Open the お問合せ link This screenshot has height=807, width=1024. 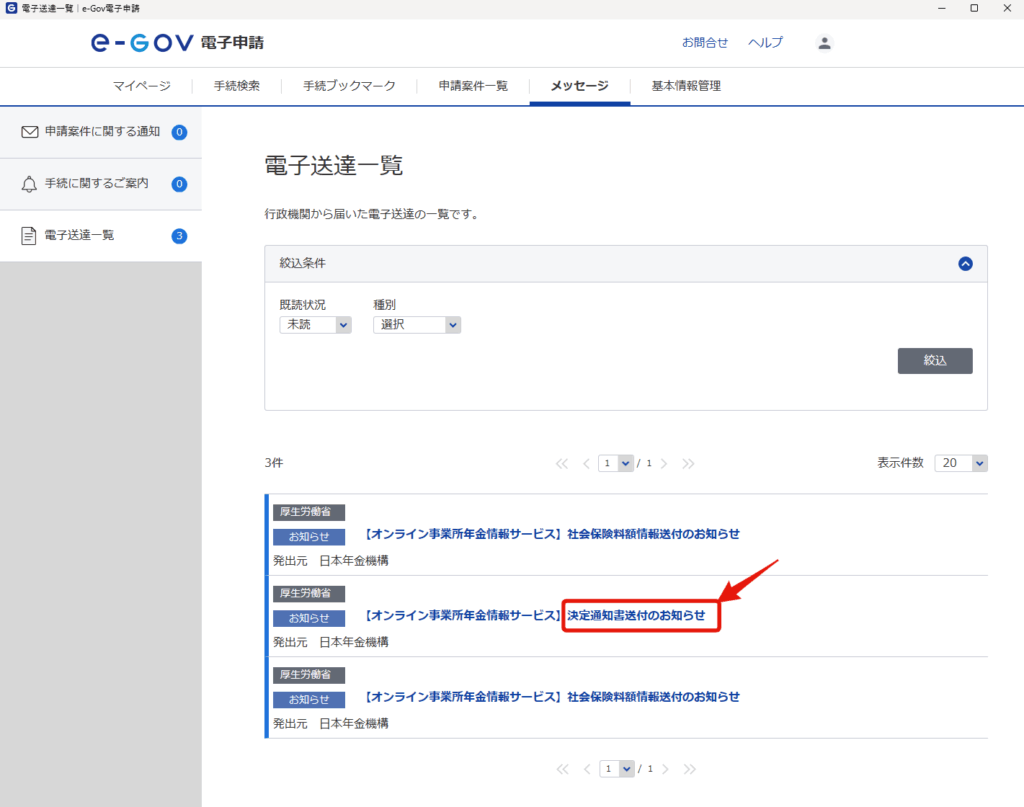tap(705, 43)
